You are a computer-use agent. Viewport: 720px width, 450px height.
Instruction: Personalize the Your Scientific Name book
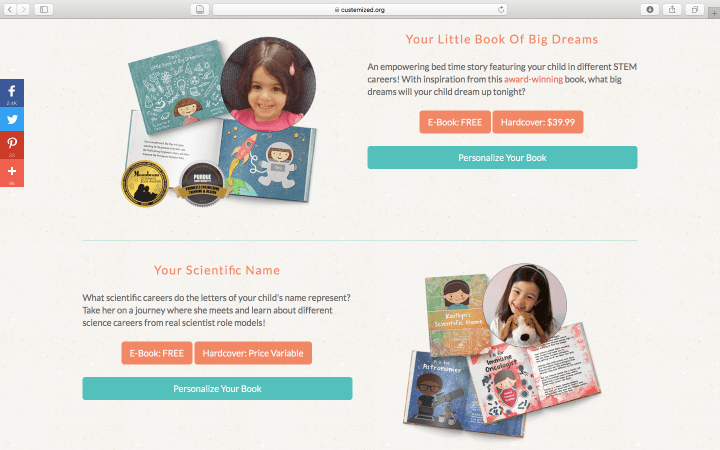[x=217, y=388]
